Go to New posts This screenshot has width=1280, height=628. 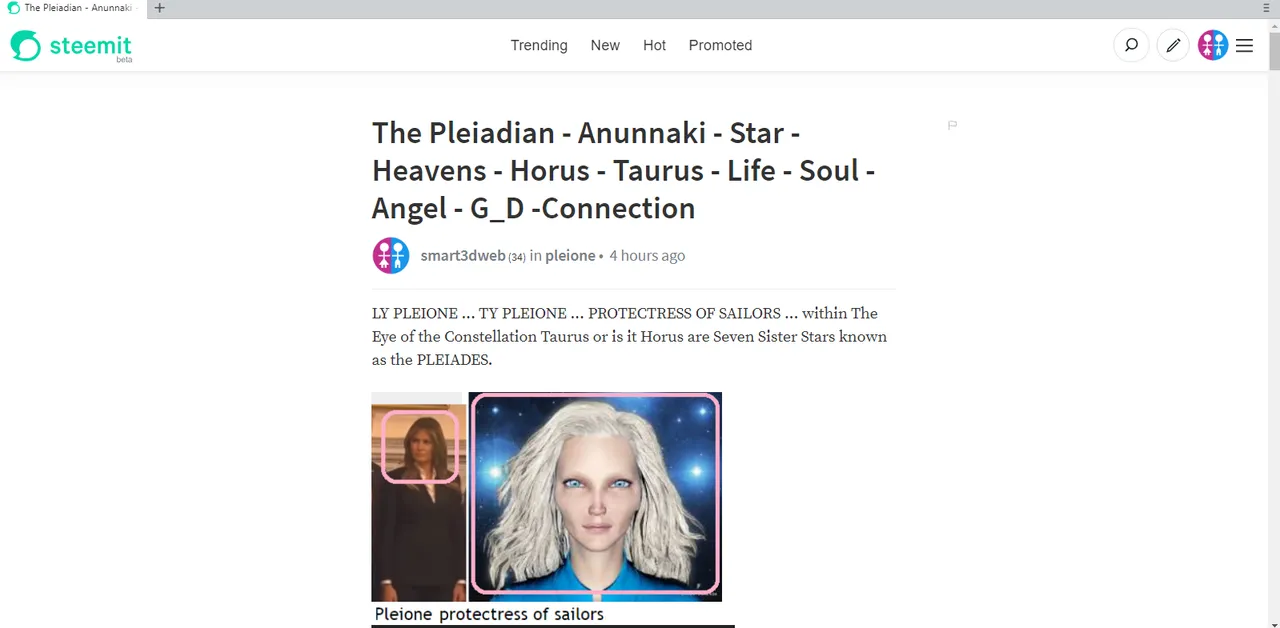click(x=605, y=45)
